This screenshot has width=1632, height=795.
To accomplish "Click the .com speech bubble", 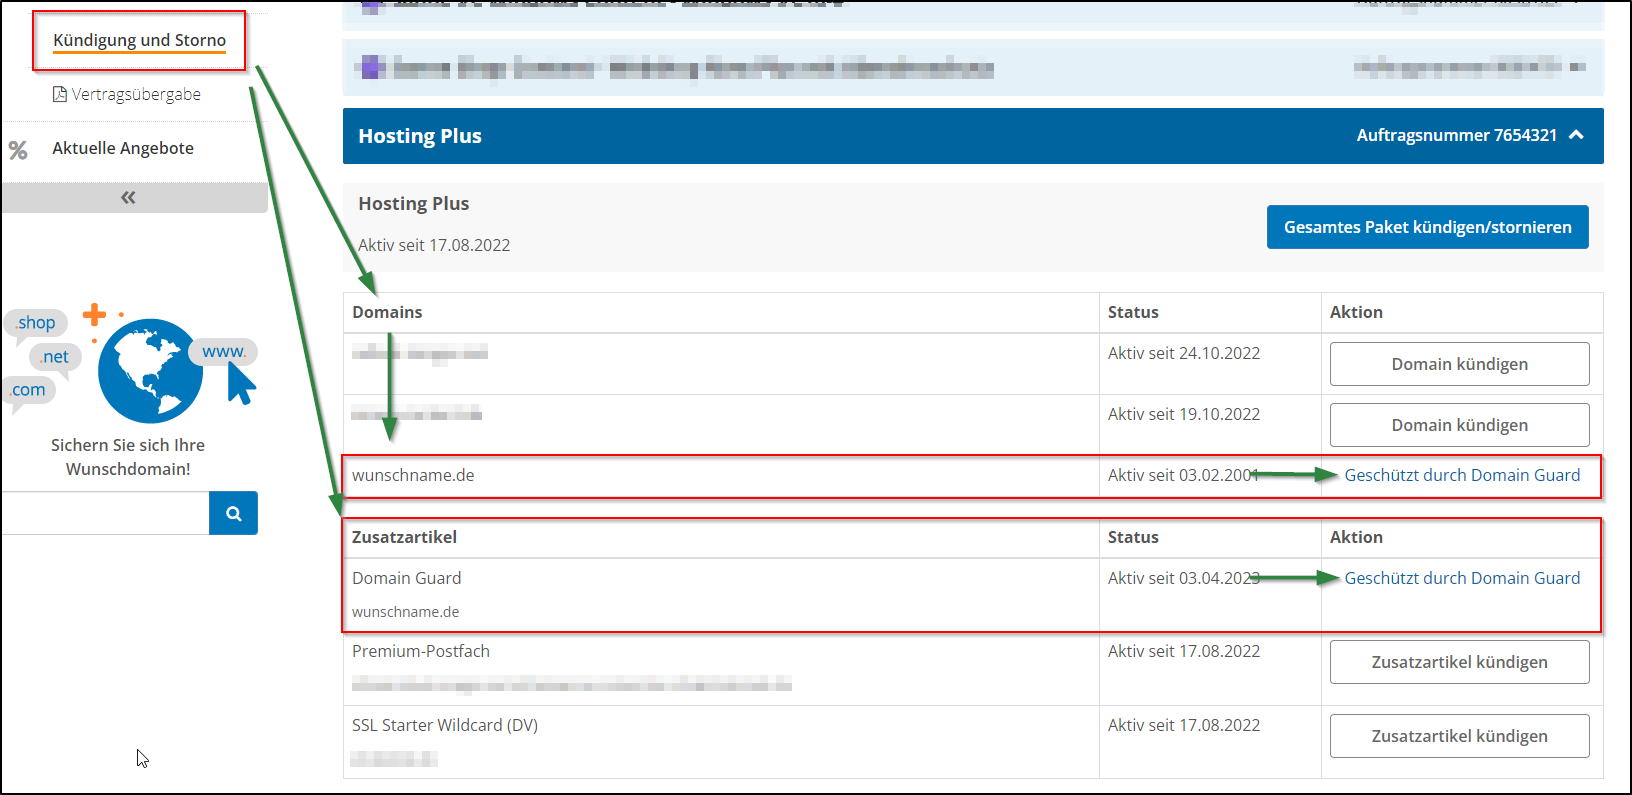I will point(29,390).
